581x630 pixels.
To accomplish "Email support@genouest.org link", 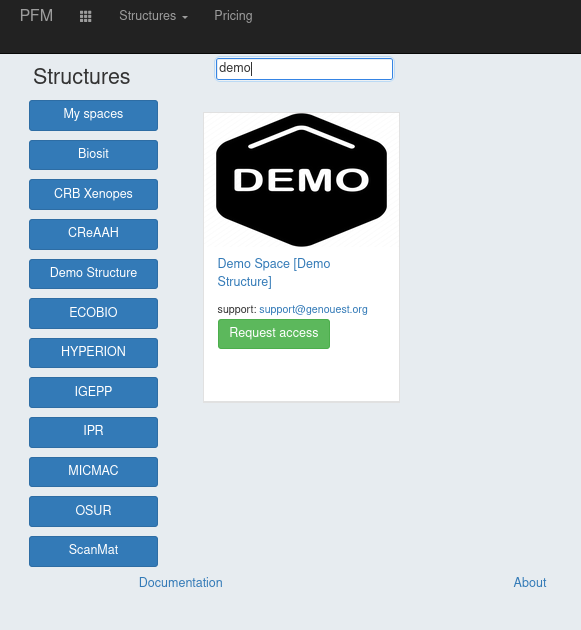I will [313, 309].
